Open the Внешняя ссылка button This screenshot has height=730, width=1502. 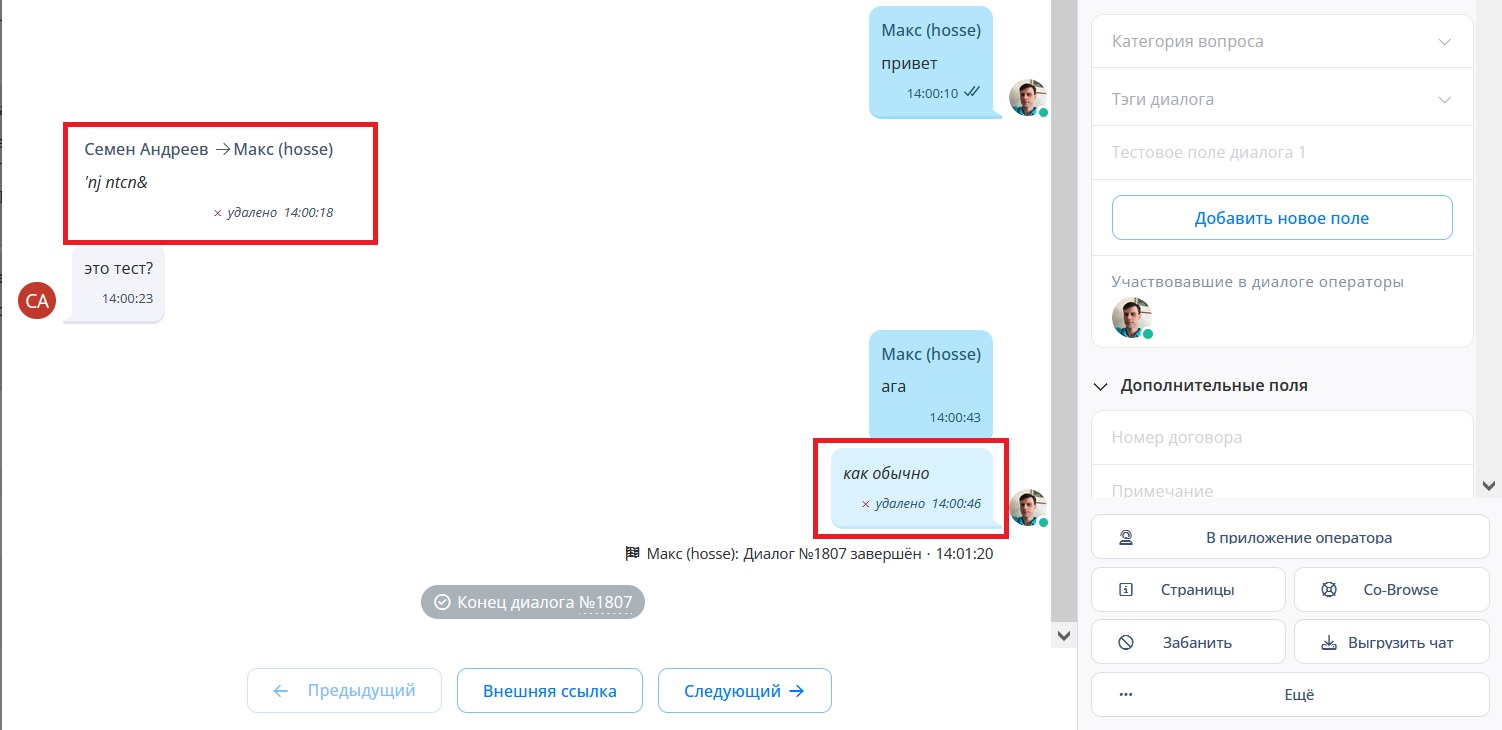pyautogui.click(x=549, y=691)
